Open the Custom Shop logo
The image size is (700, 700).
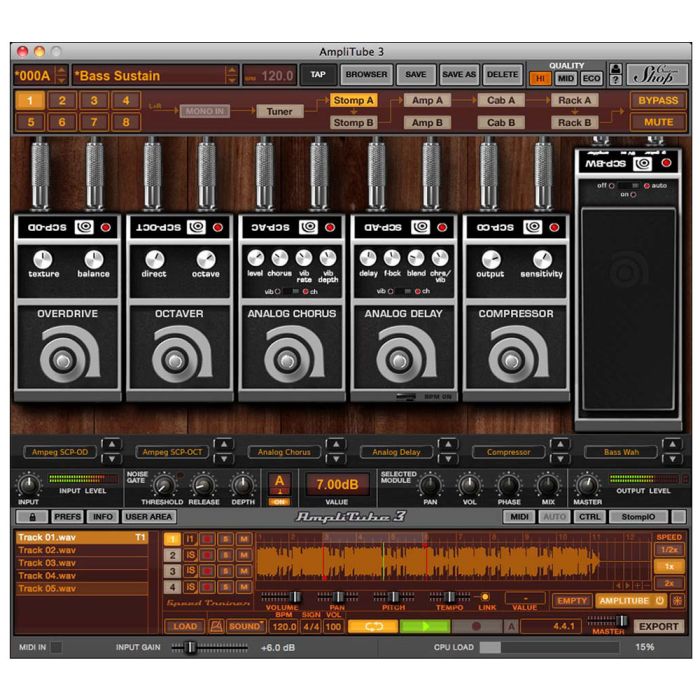click(x=657, y=75)
